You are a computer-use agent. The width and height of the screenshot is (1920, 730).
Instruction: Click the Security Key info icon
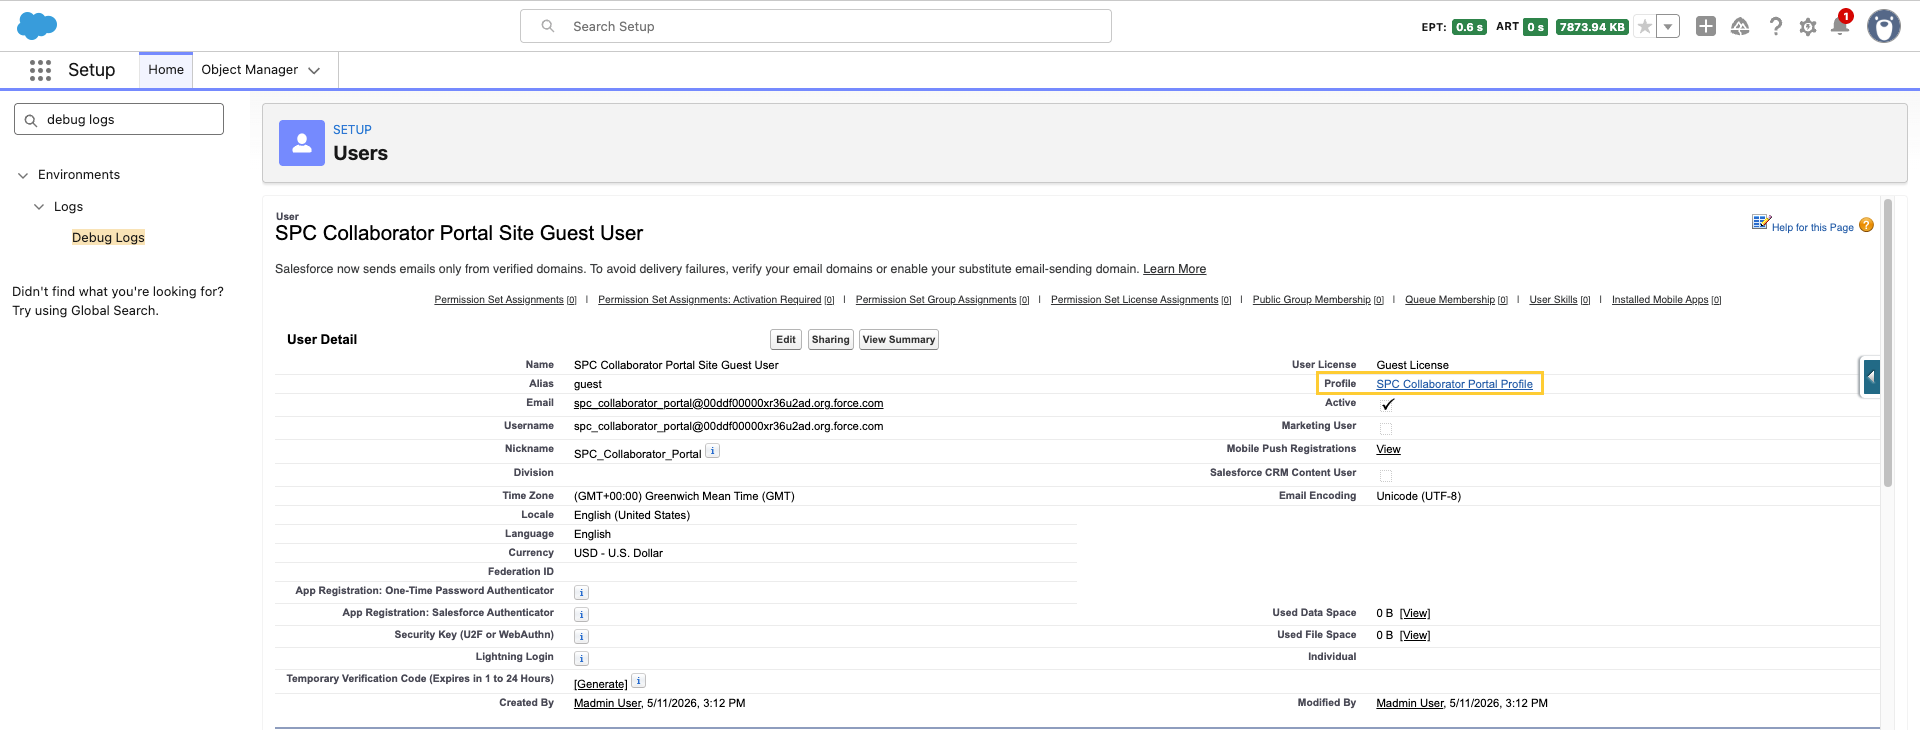[x=582, y=637]
